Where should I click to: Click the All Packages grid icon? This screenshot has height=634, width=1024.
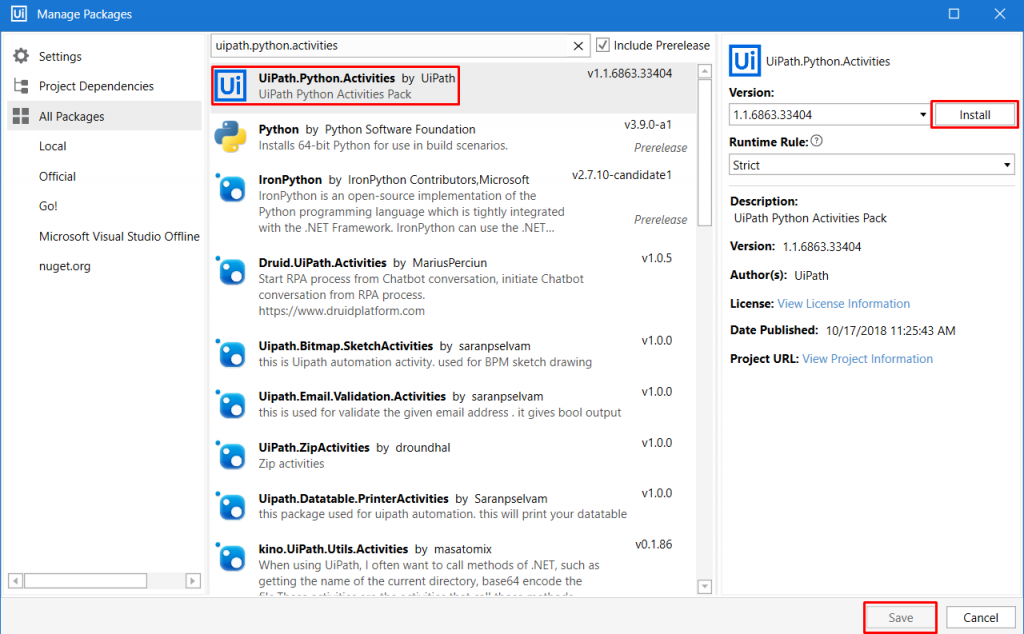point(21,116)
